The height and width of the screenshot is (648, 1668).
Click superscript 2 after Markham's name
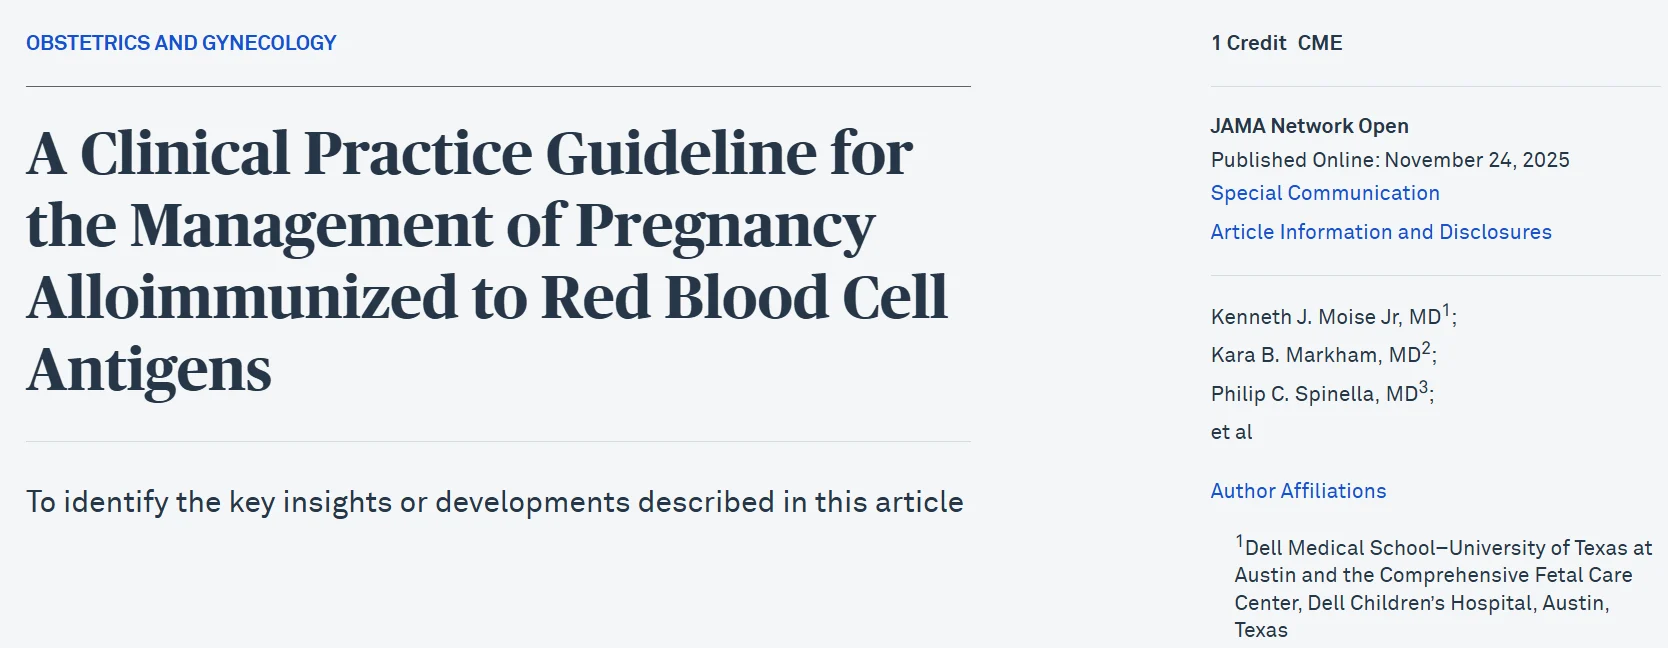[x=1427, y=349]
